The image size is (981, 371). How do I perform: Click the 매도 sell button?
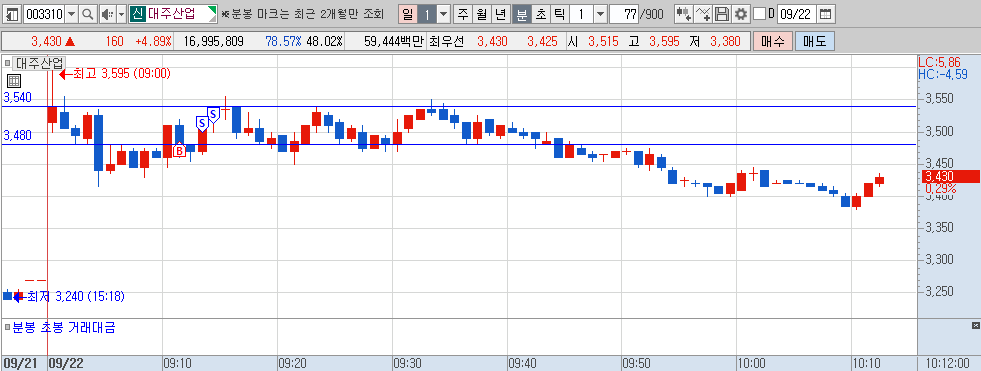(x=815, y=42)
